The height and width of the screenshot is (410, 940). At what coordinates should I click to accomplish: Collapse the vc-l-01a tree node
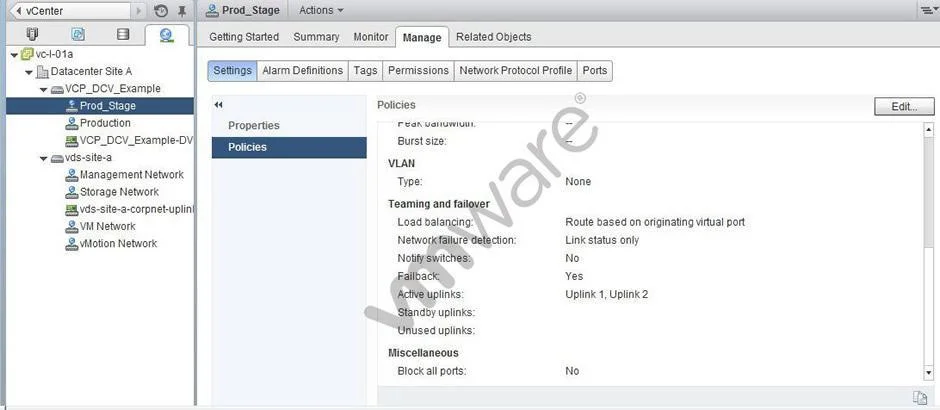[14, 55]
